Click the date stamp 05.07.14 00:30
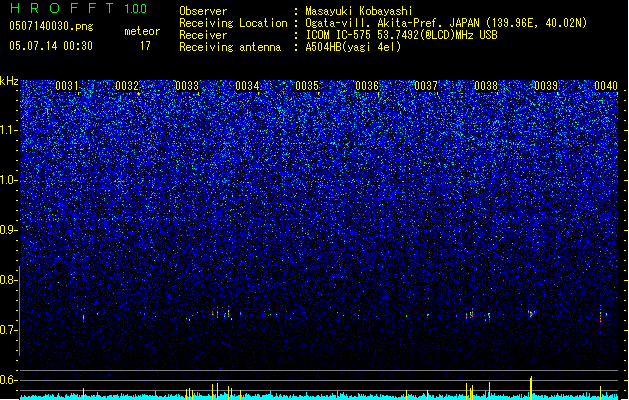The height and width of the screenshot is (400, 629). [51, 46]
